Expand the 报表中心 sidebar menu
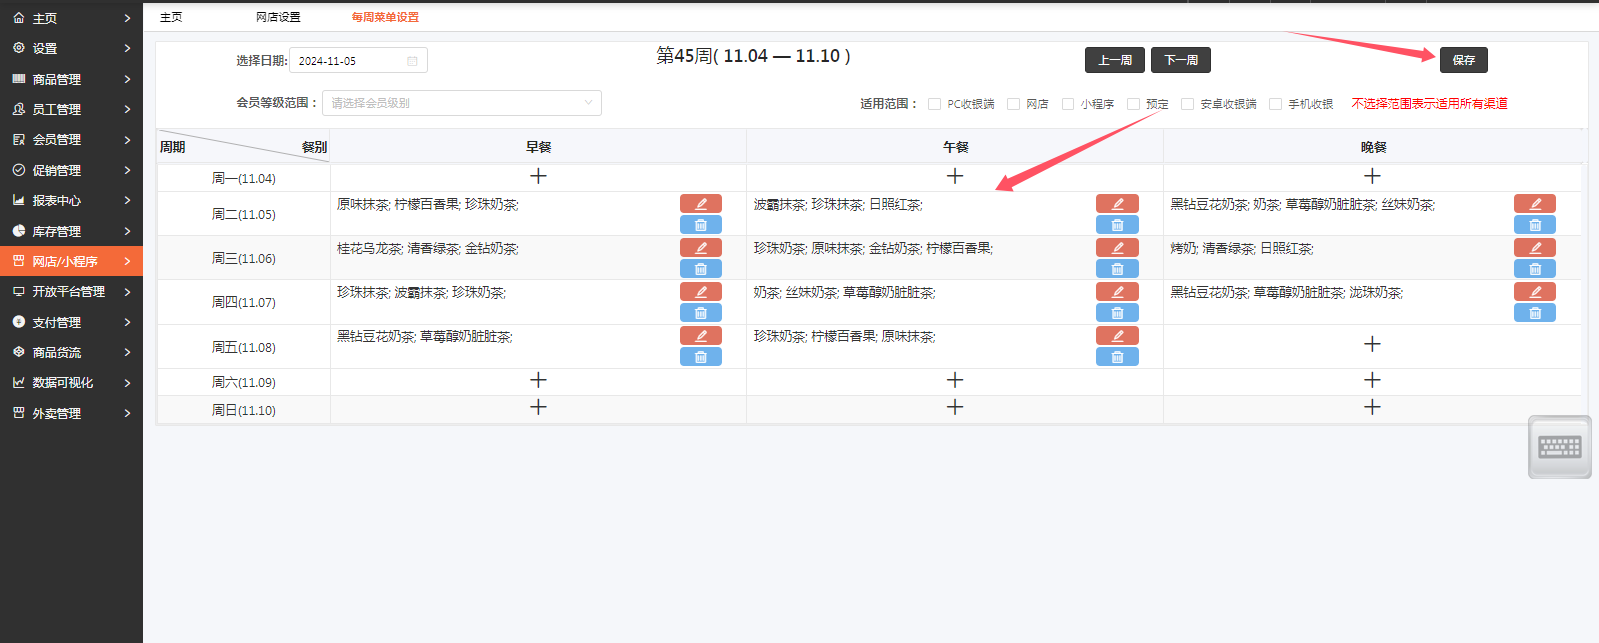Screen dimensions: 1599x643 pyautogui.click(x=71, y=200)
